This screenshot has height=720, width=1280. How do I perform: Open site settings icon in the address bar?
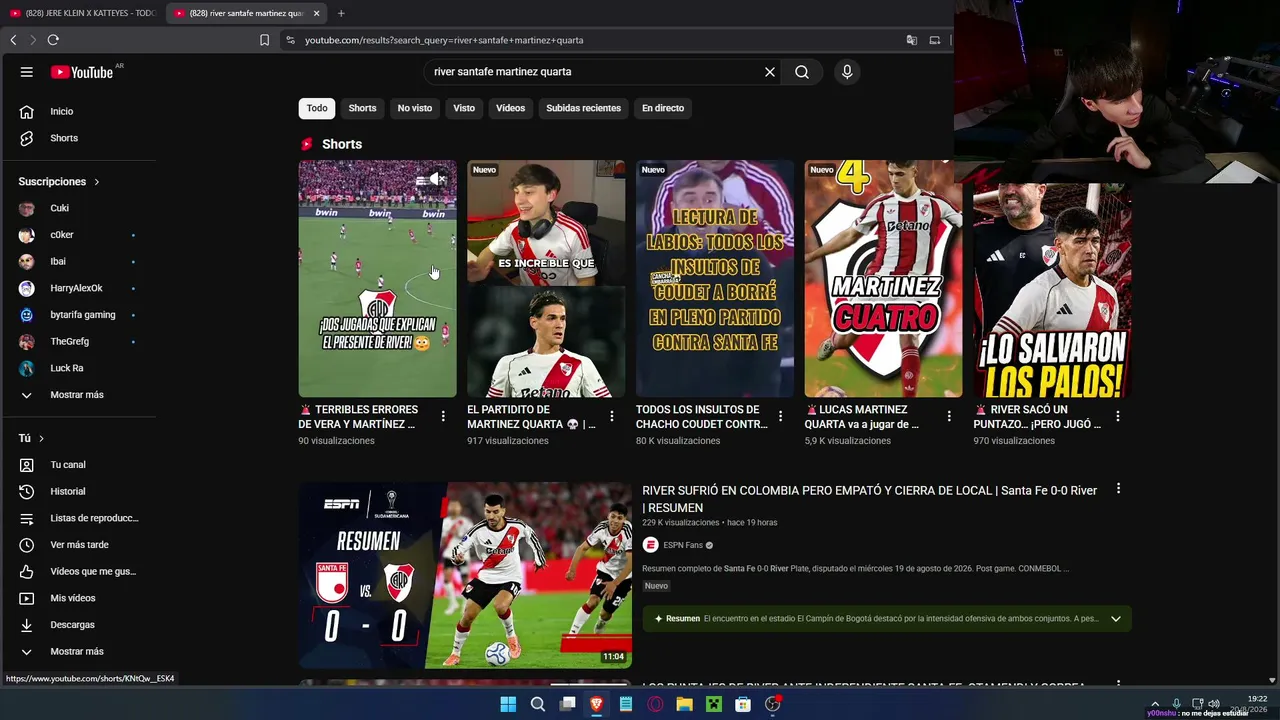click(x=290, y=40)
